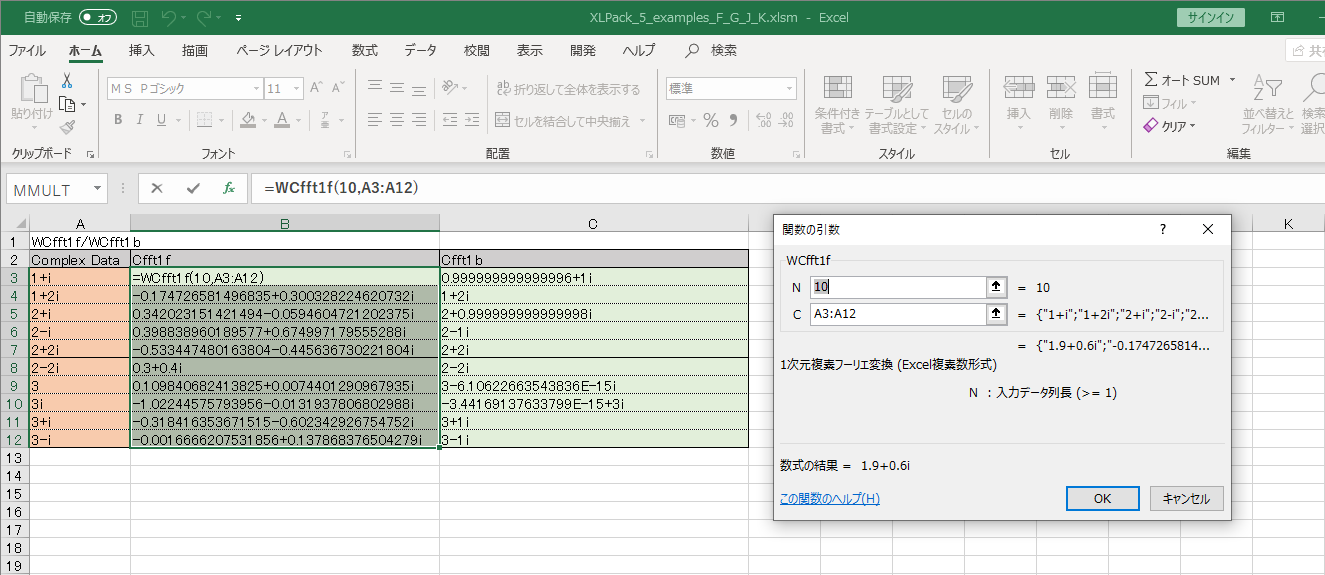Screen dimensions: 1325x575
Task: Open the 数式 (Formulas) ribbon tab
Action: coord(364,50)
